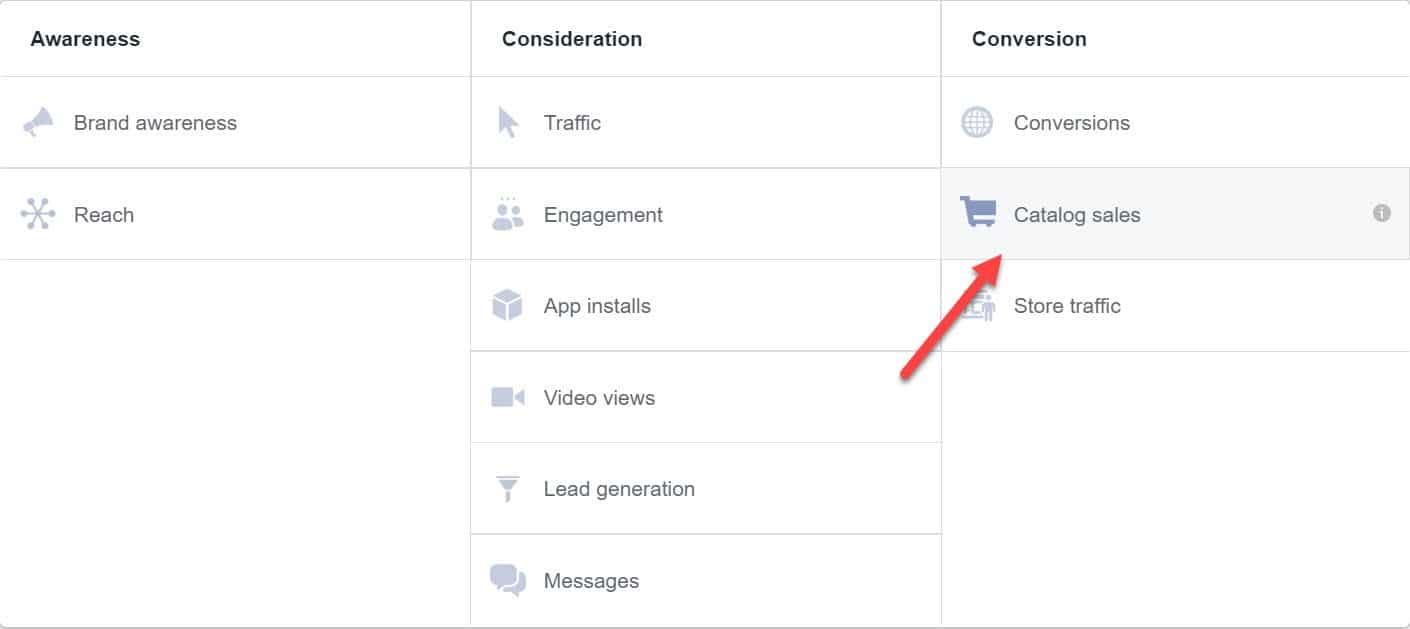The image size is (1410, 629).
Task: Choose the Reach objective text
Action: [104, 215]
